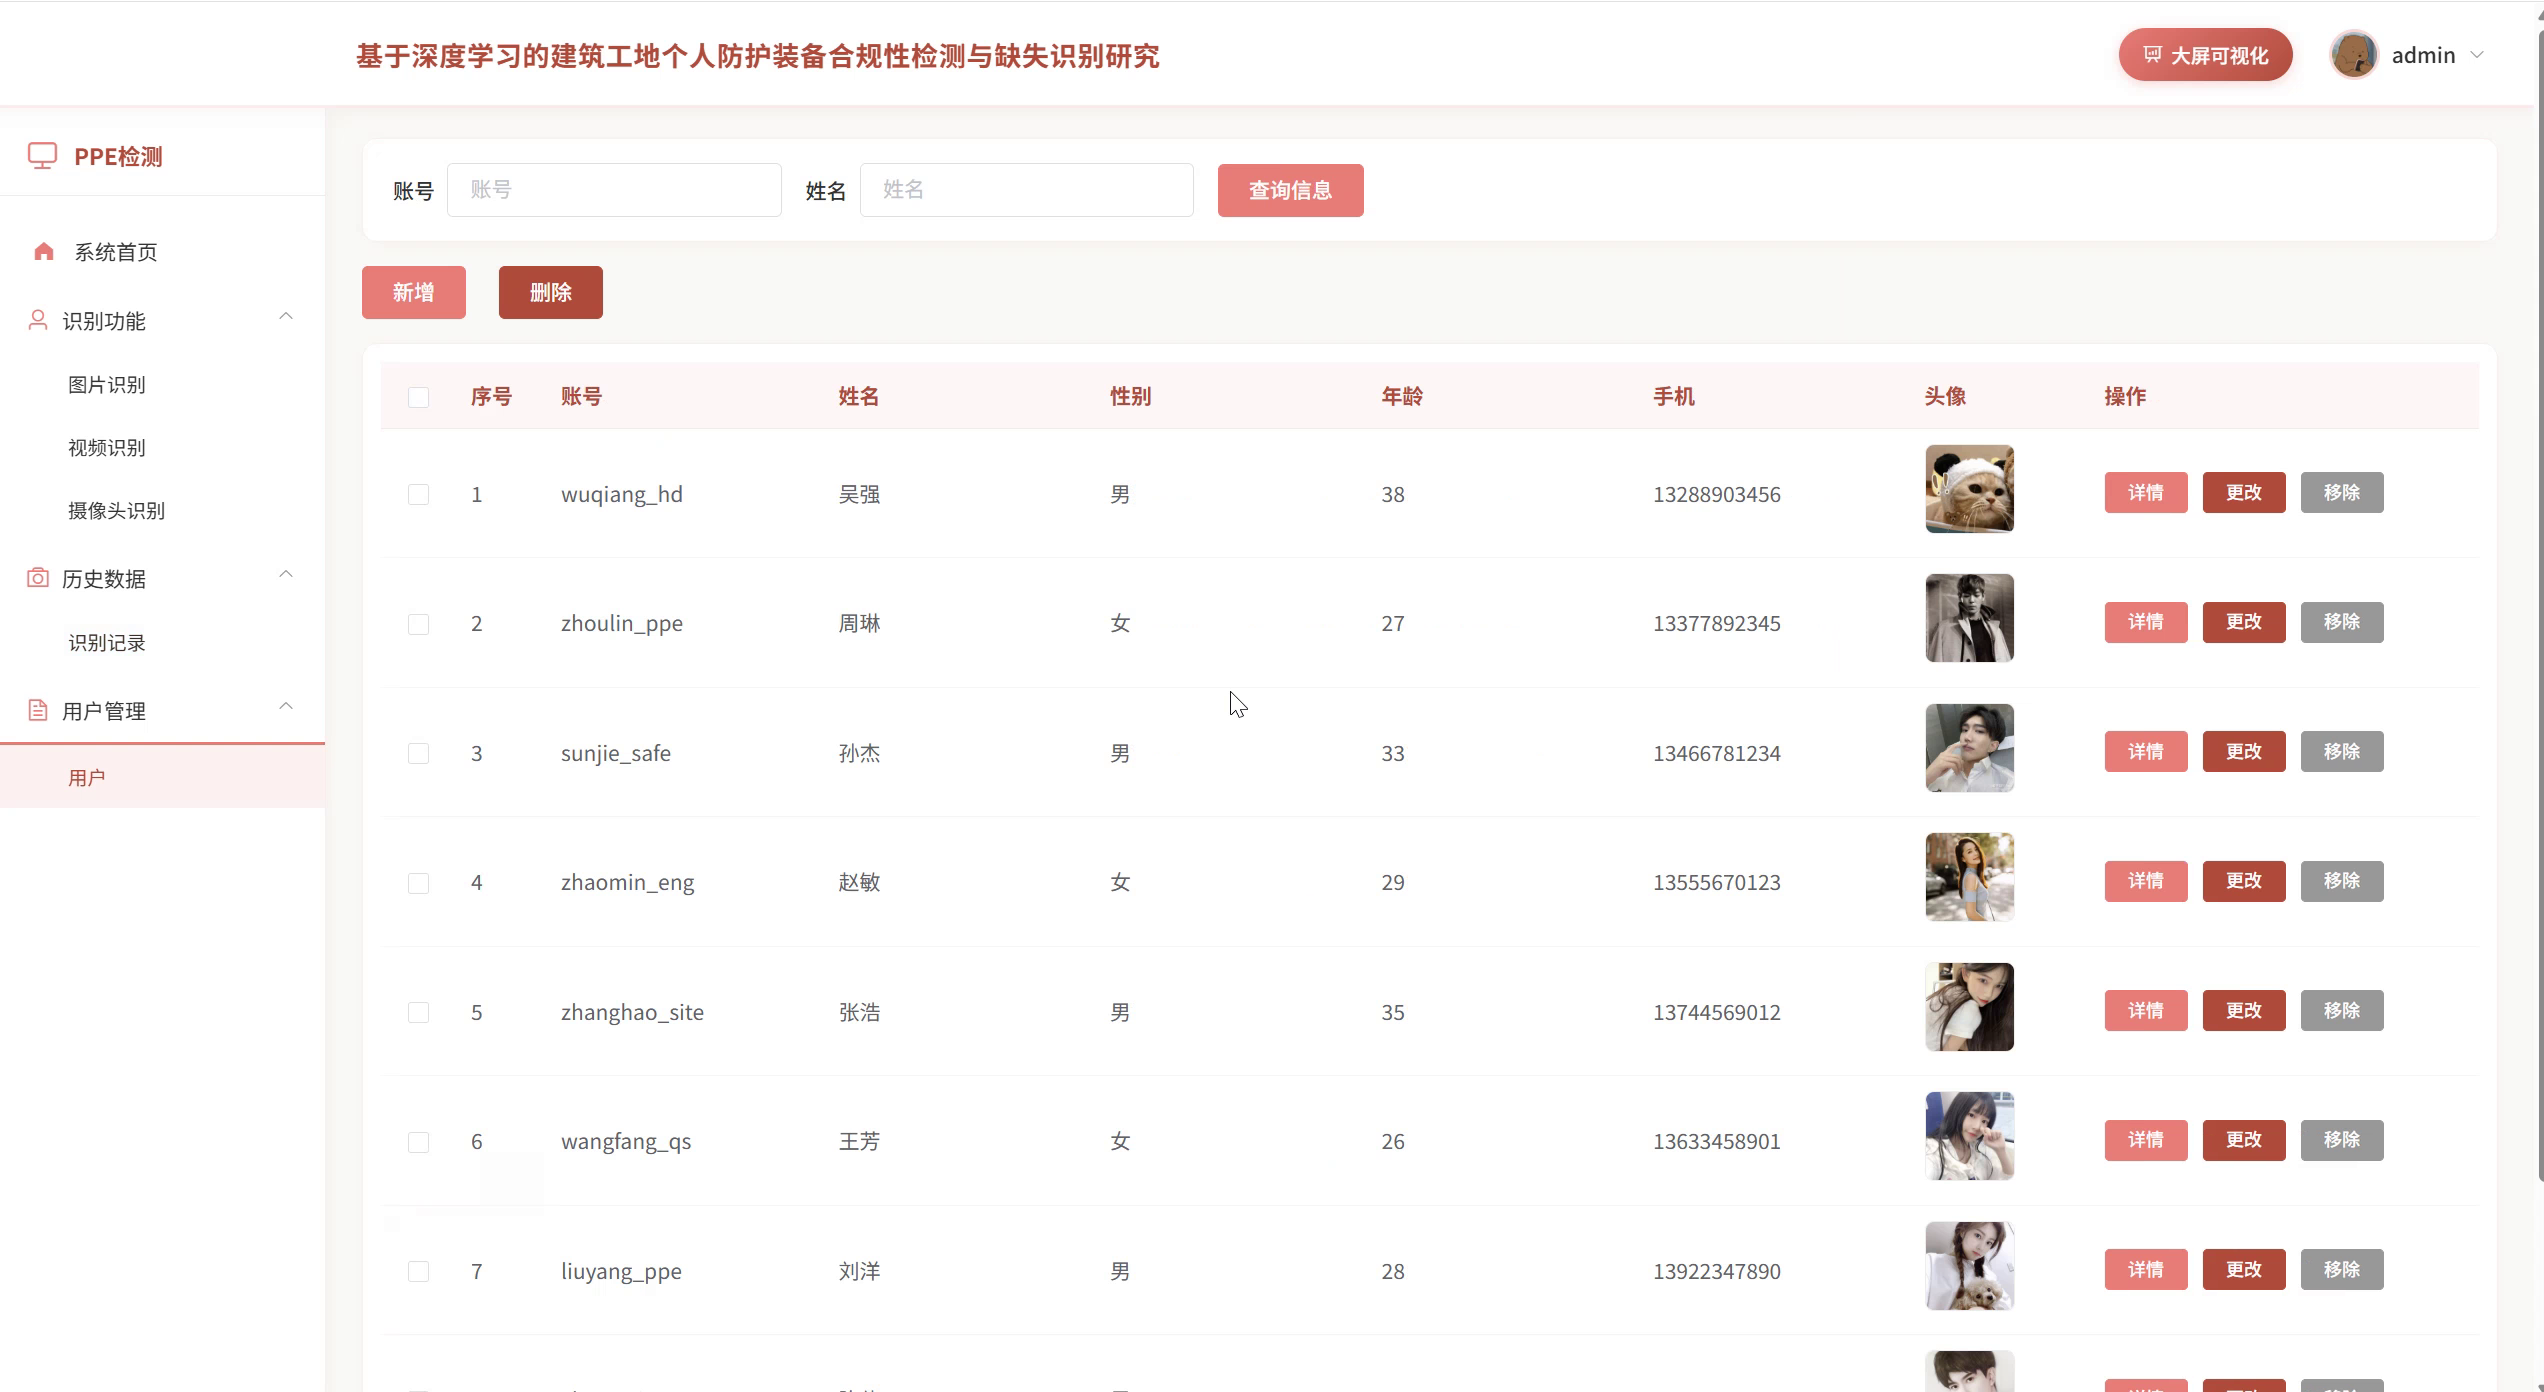Viewport: 2544px width, 1392px height.
Task: Click the PPE检测 monitor icon
Action: pyautogui.click(x=42, y=156)
